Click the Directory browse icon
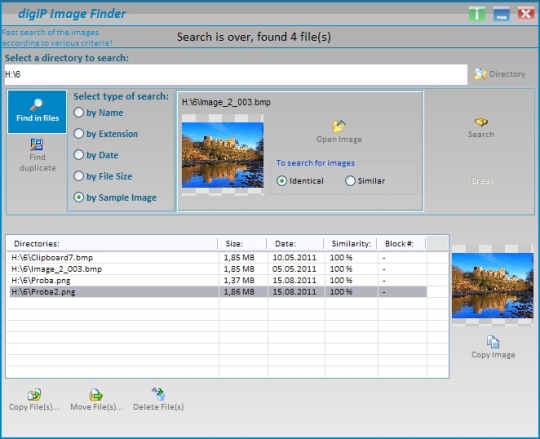 point(480,74)
